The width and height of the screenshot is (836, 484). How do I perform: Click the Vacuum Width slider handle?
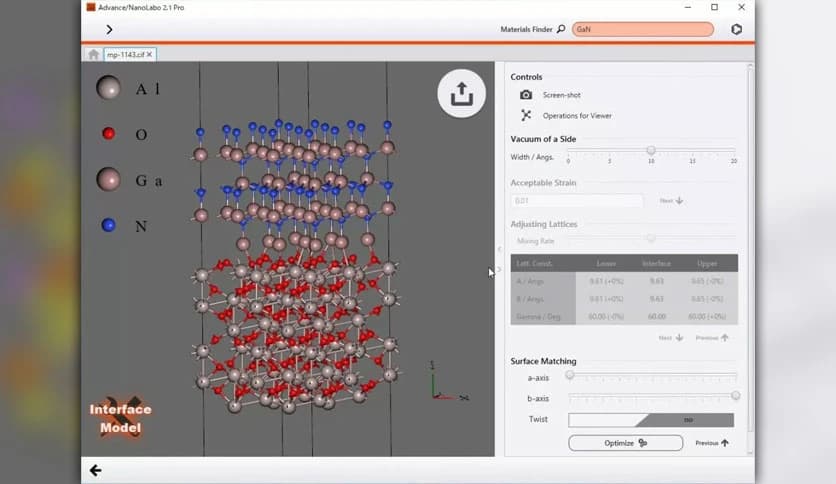click(651, 151)
